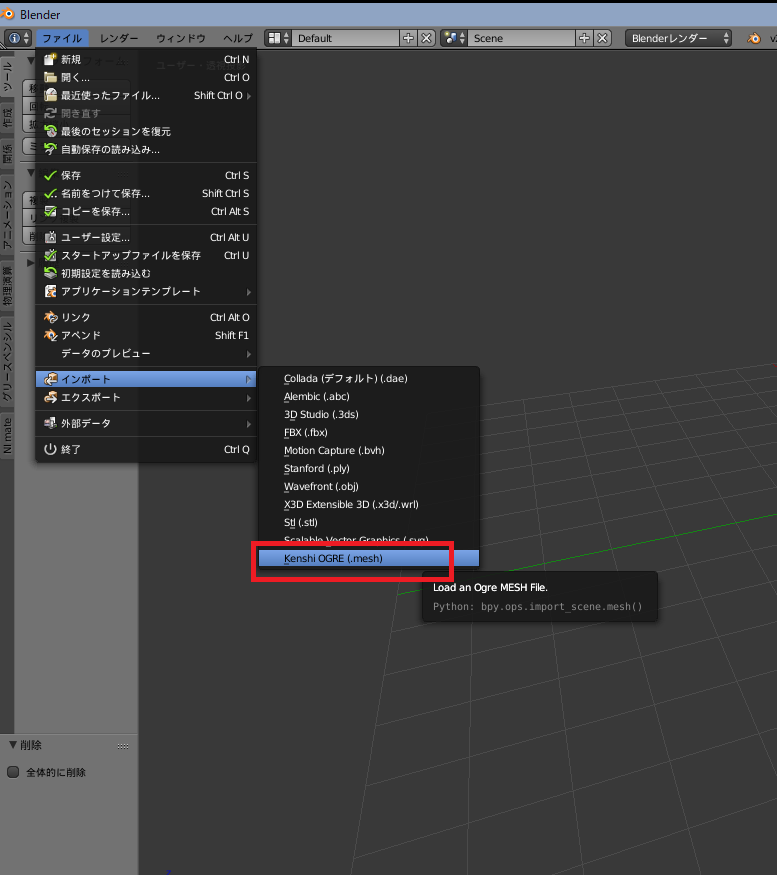
Task: Add a new scene with plus button
Action: [584, 38]
